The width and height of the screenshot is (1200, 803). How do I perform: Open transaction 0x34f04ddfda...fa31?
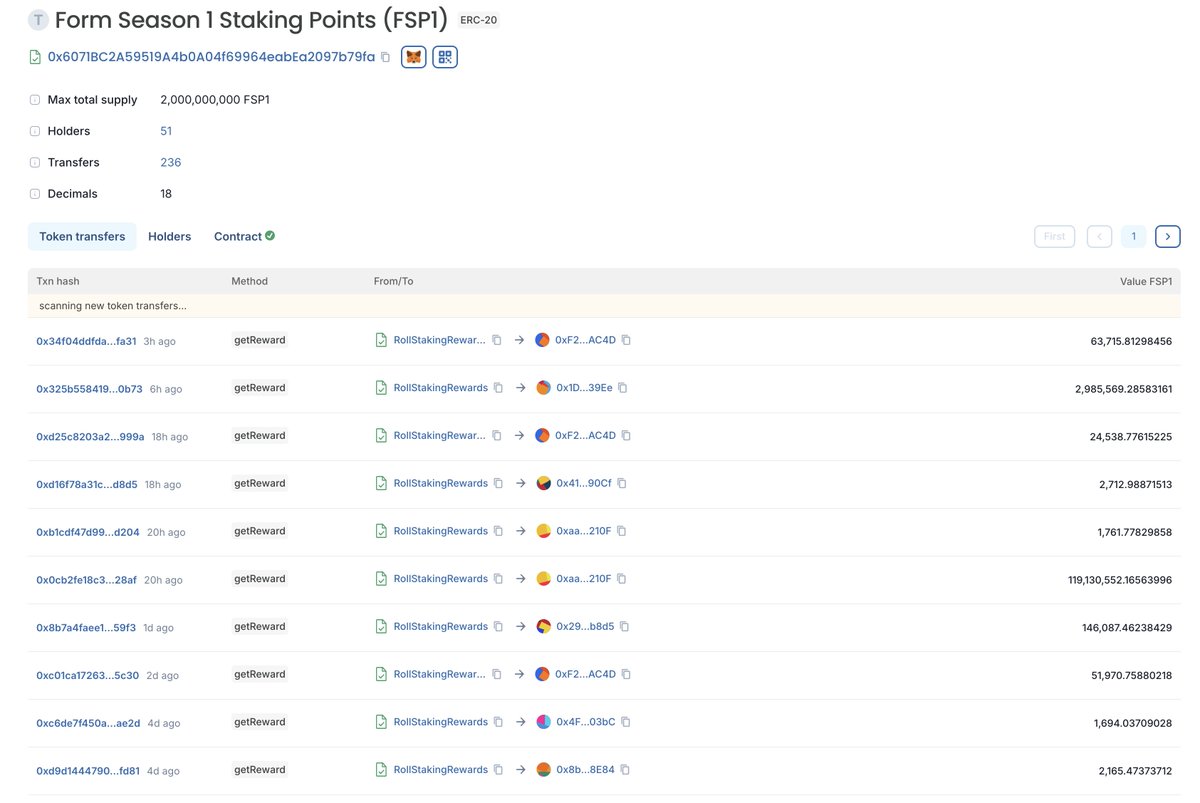coord(86,341)
